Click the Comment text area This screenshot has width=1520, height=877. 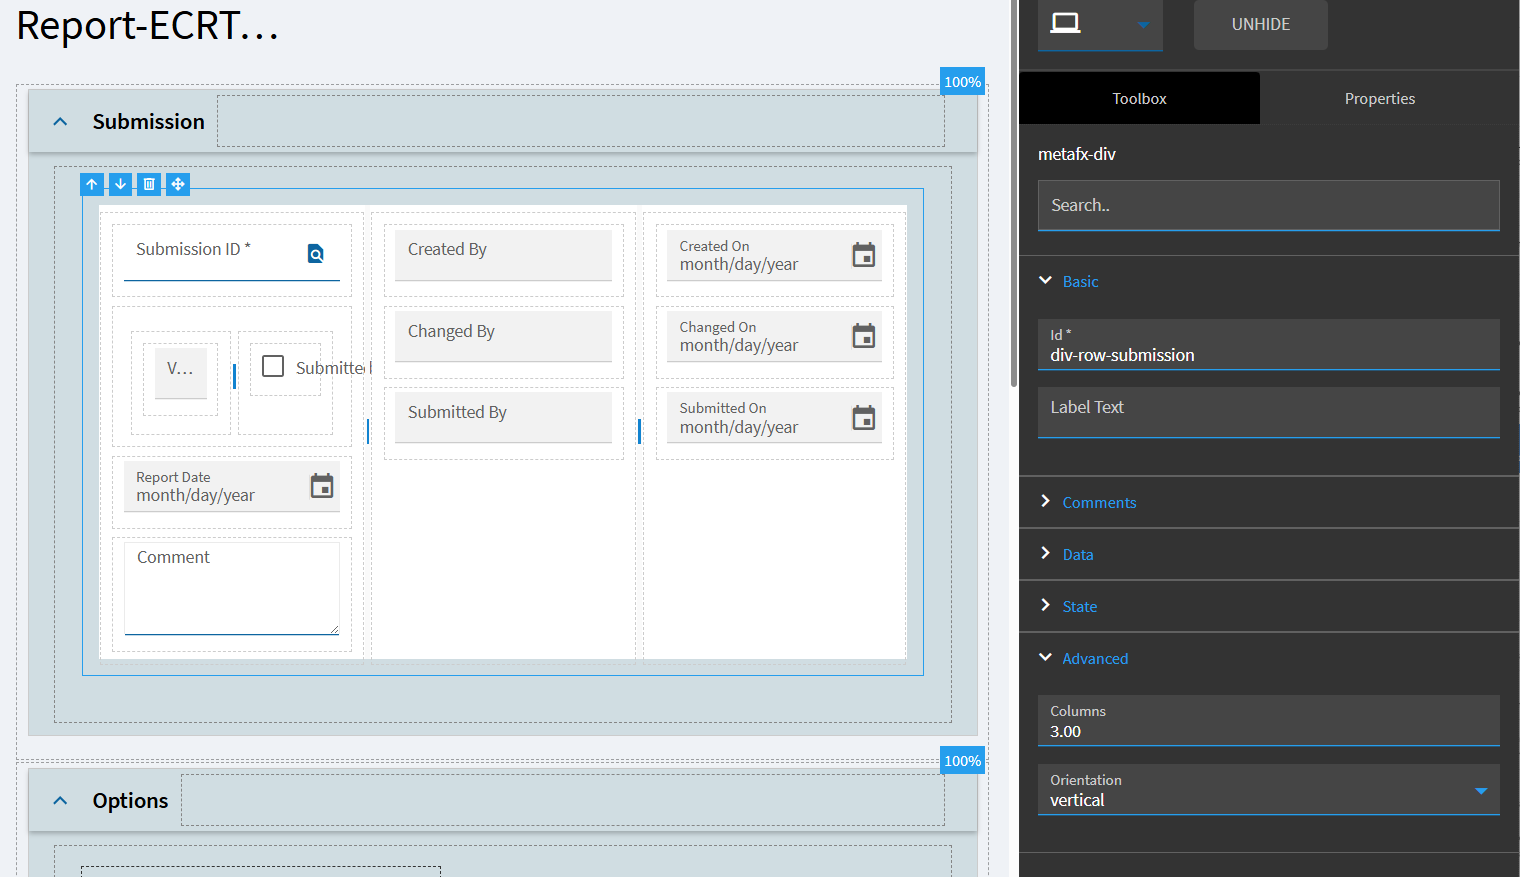(232, 588)
